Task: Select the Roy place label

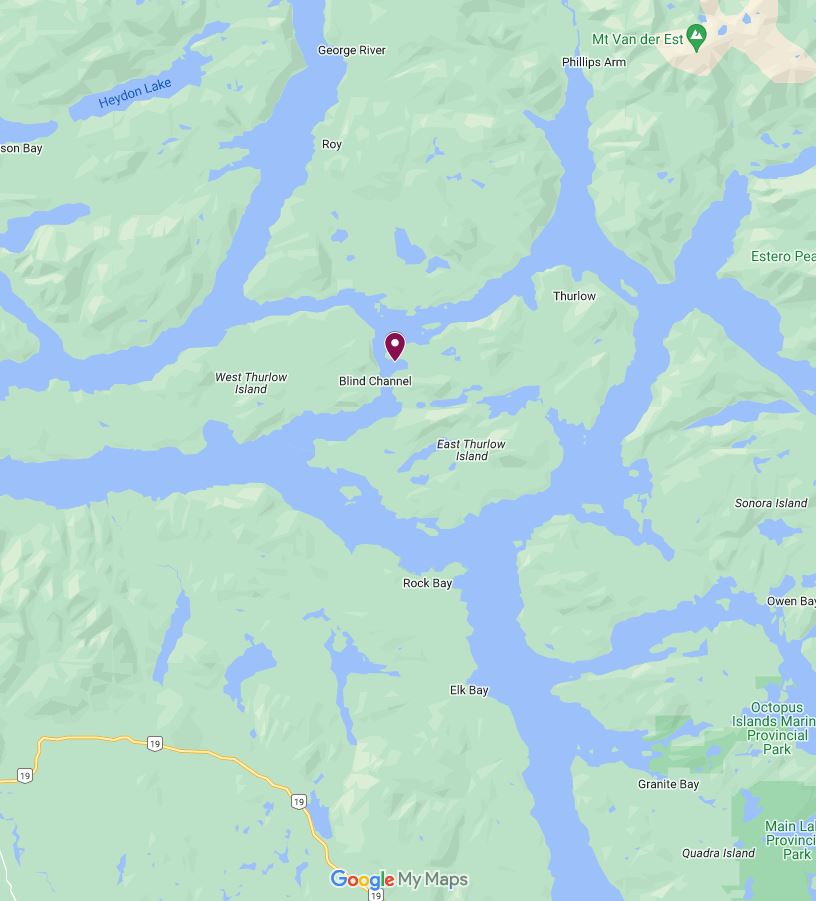Action: [x=332, y=144]
